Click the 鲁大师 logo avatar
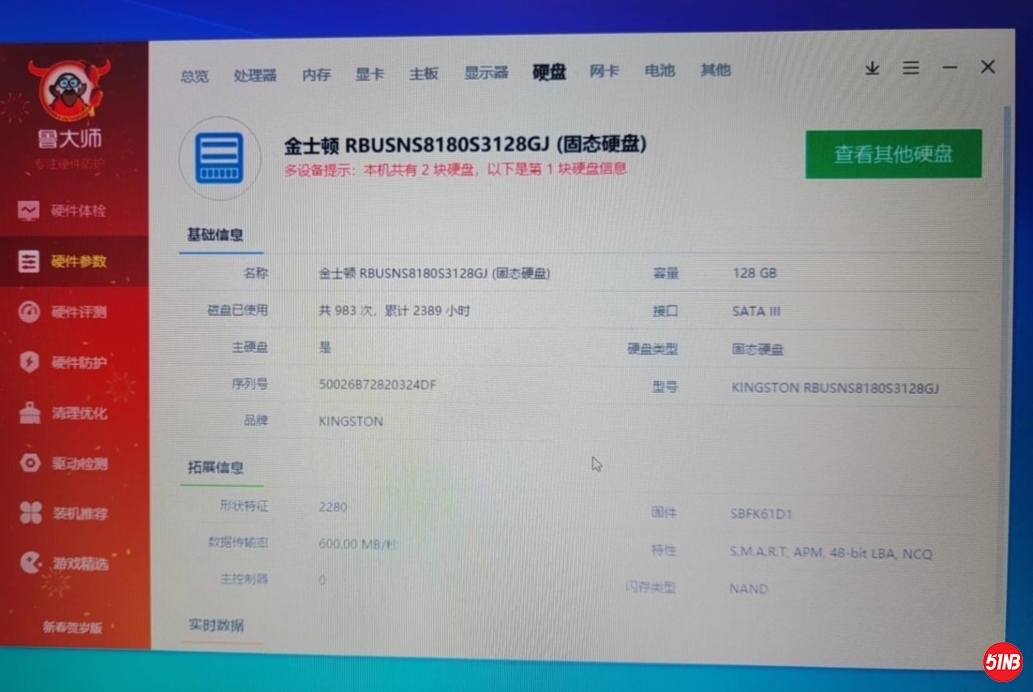Image resolution: width=1033 pixels, height=692 pixels. [69, 92]
